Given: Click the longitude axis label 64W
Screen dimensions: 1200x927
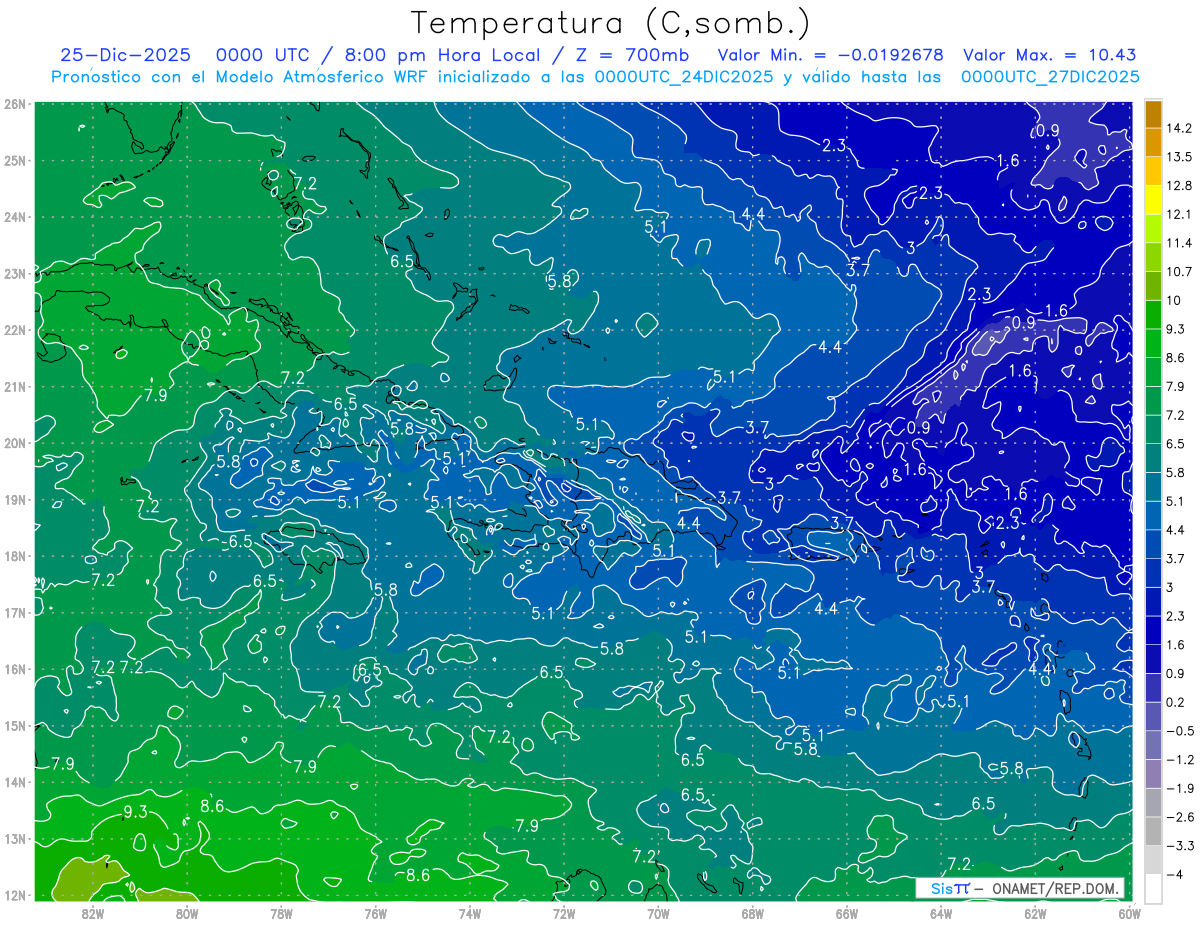Looking at the screenshot, I should (x=941, y=913).
